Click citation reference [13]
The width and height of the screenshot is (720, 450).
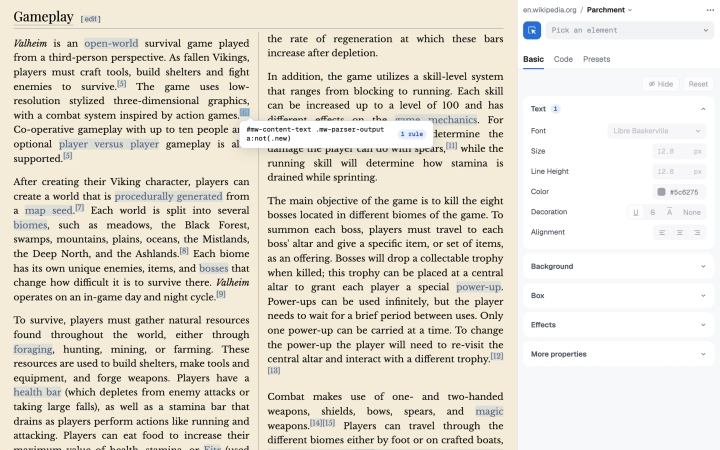(x=274, y=371)
